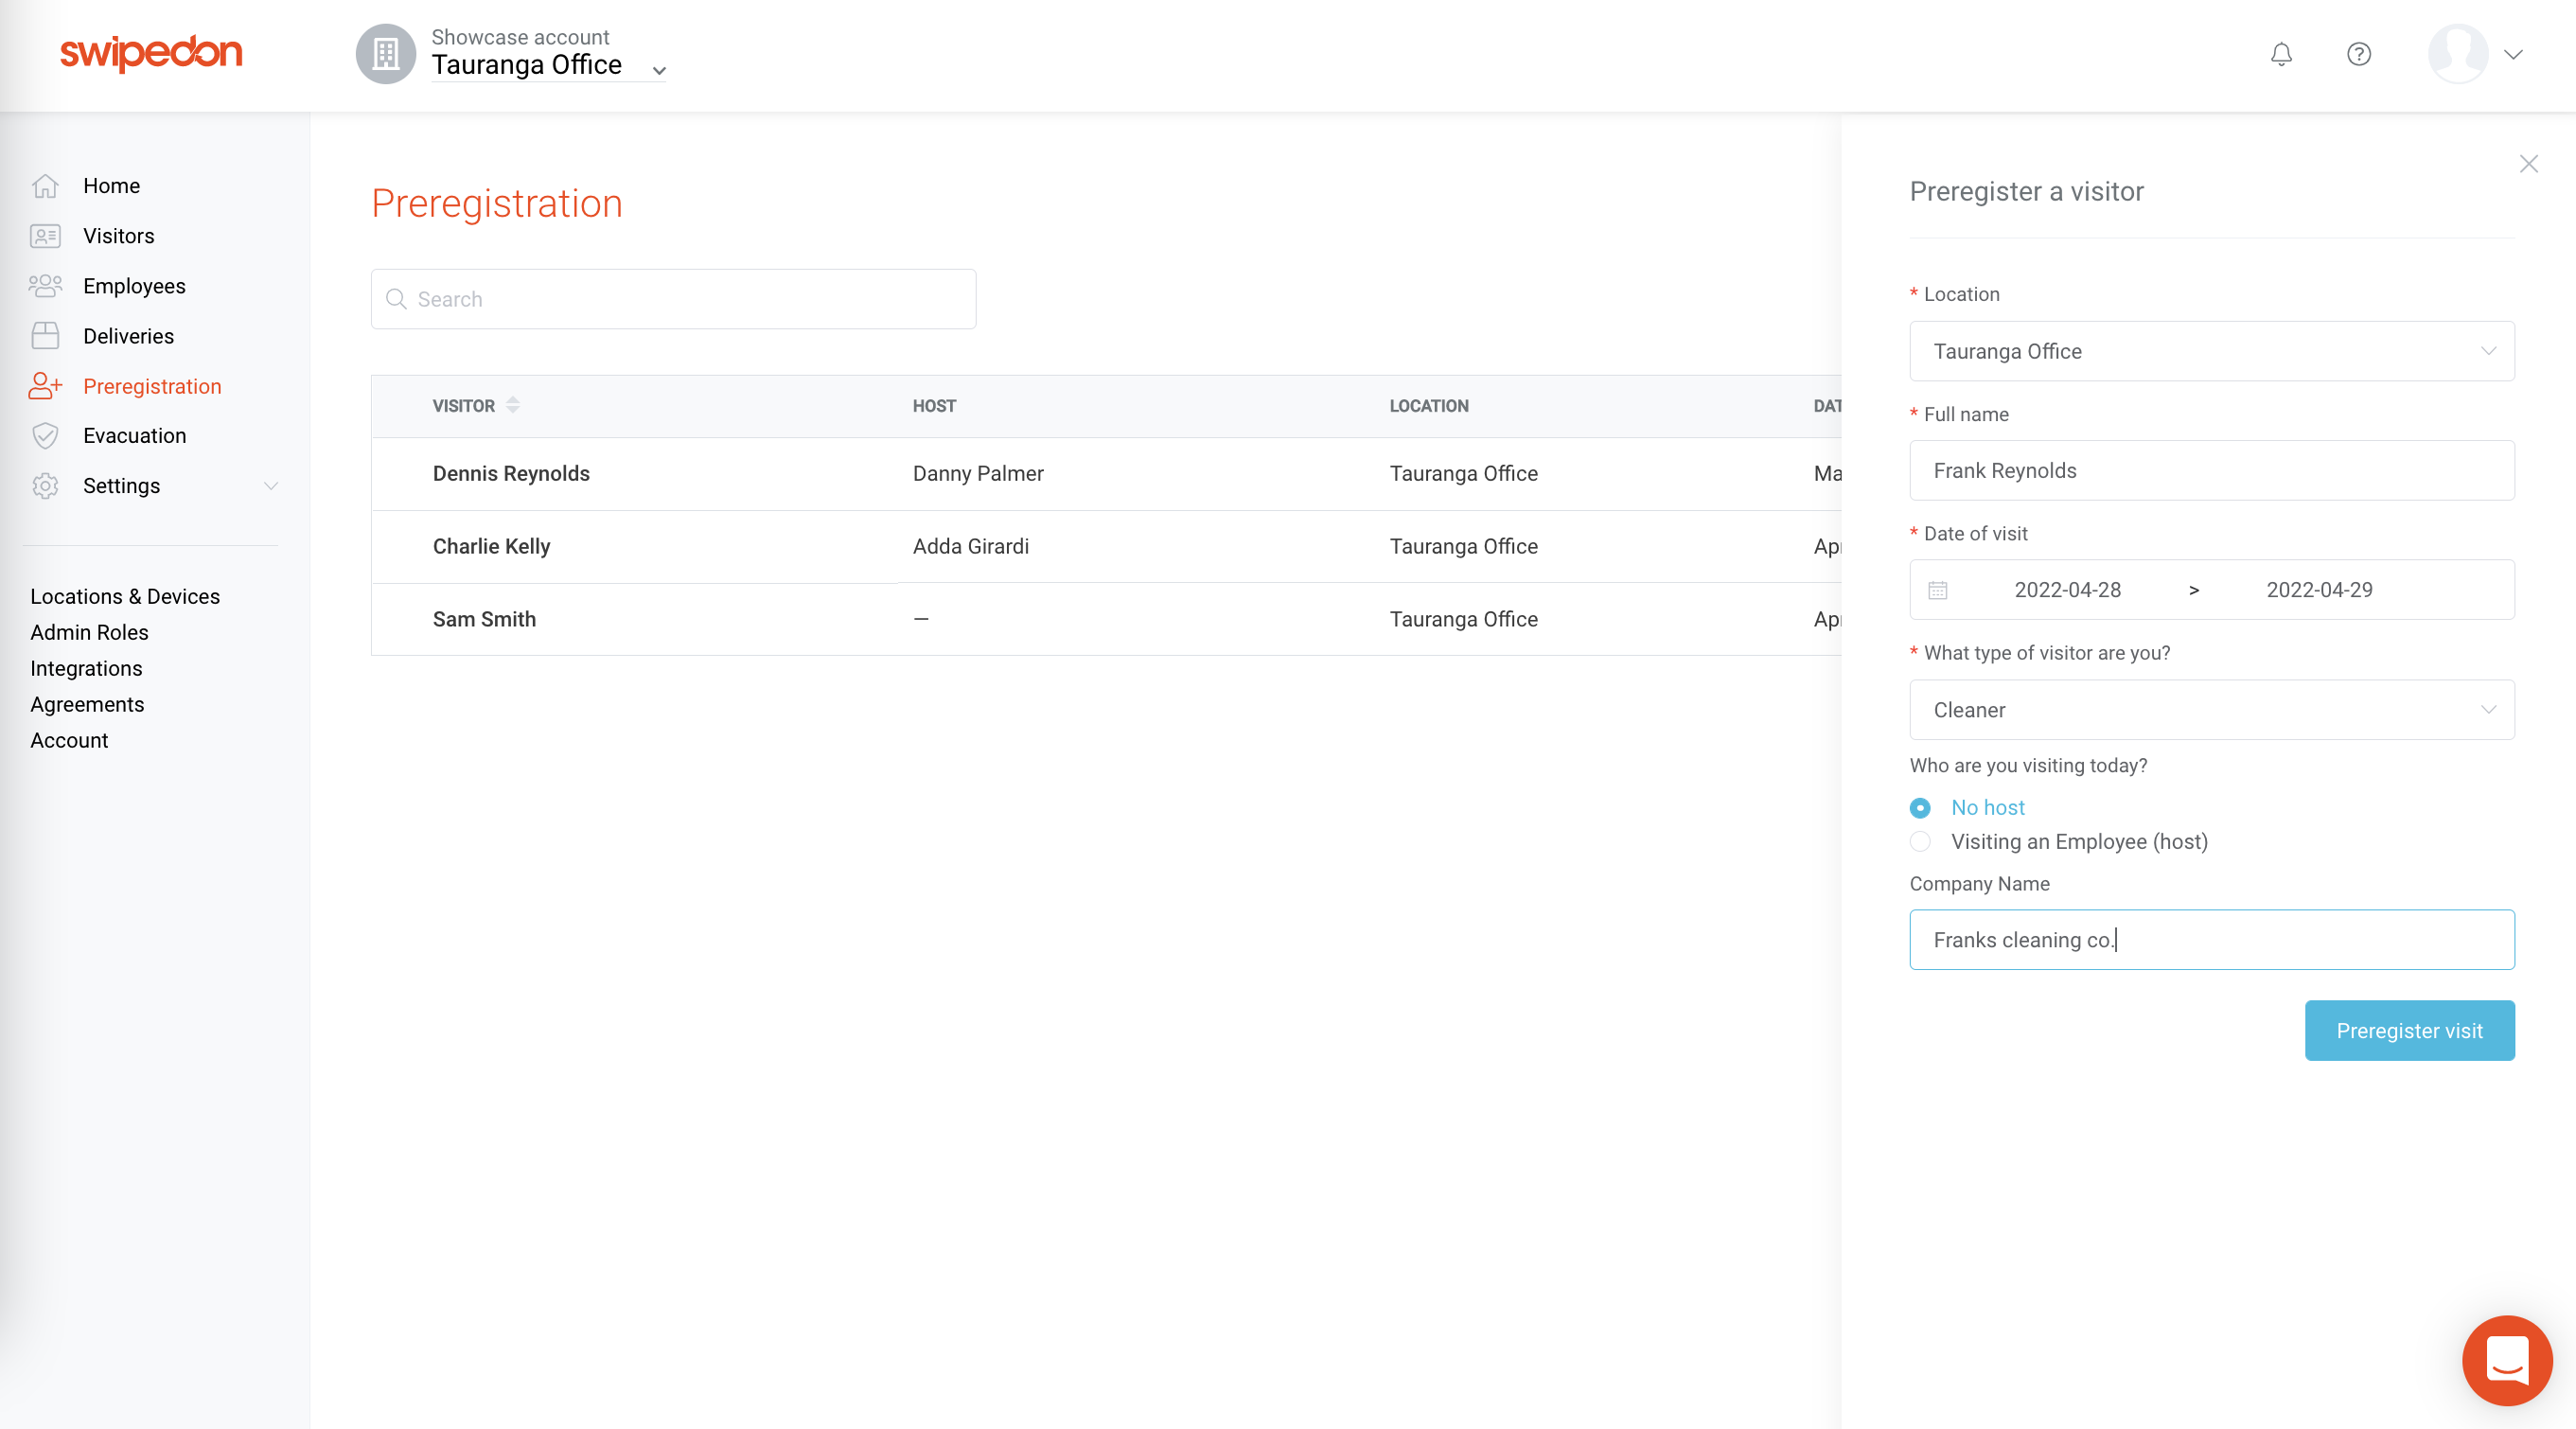Open Deliveries in the sidebar
Screen dimensions: 2576x1429
point(128,336)
